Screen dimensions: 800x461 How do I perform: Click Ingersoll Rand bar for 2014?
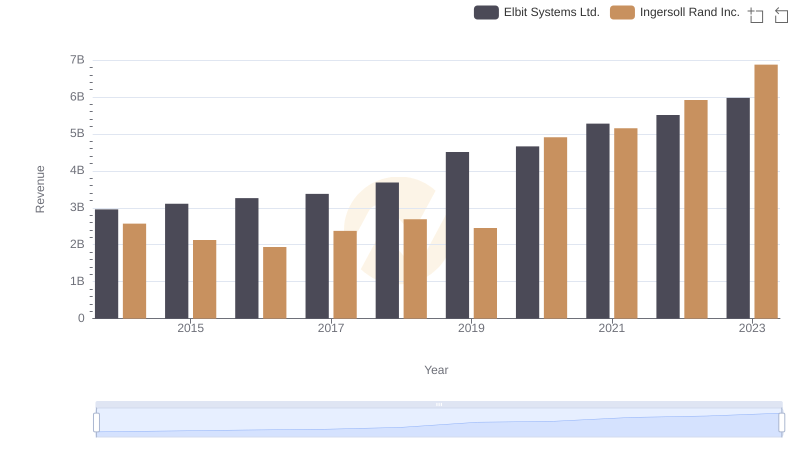point(135,271)
